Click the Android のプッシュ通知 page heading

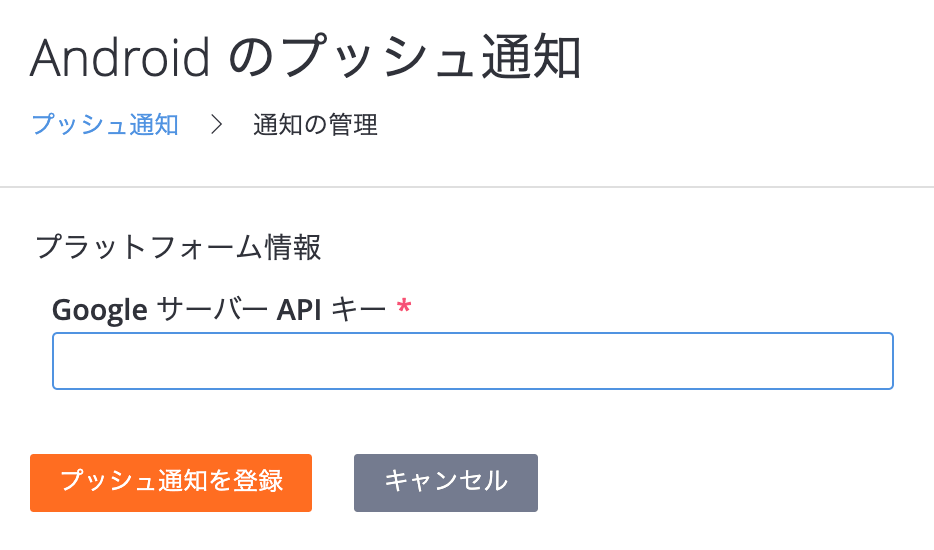point(306,60)
